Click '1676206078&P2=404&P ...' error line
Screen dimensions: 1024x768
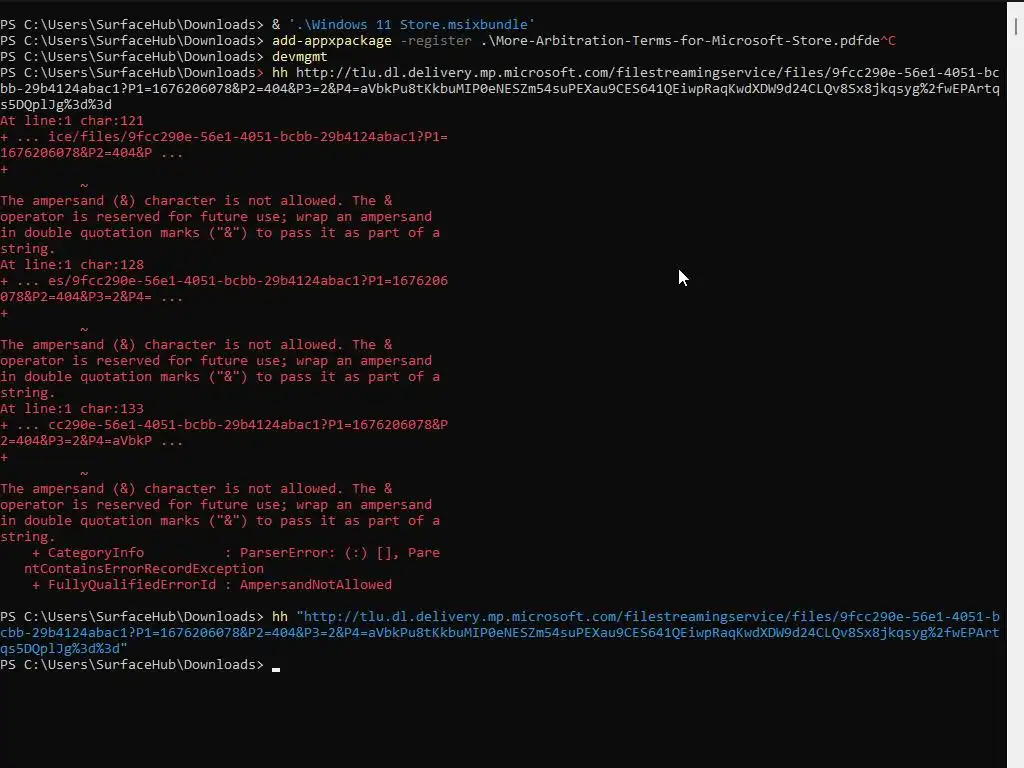pos(91,153)
